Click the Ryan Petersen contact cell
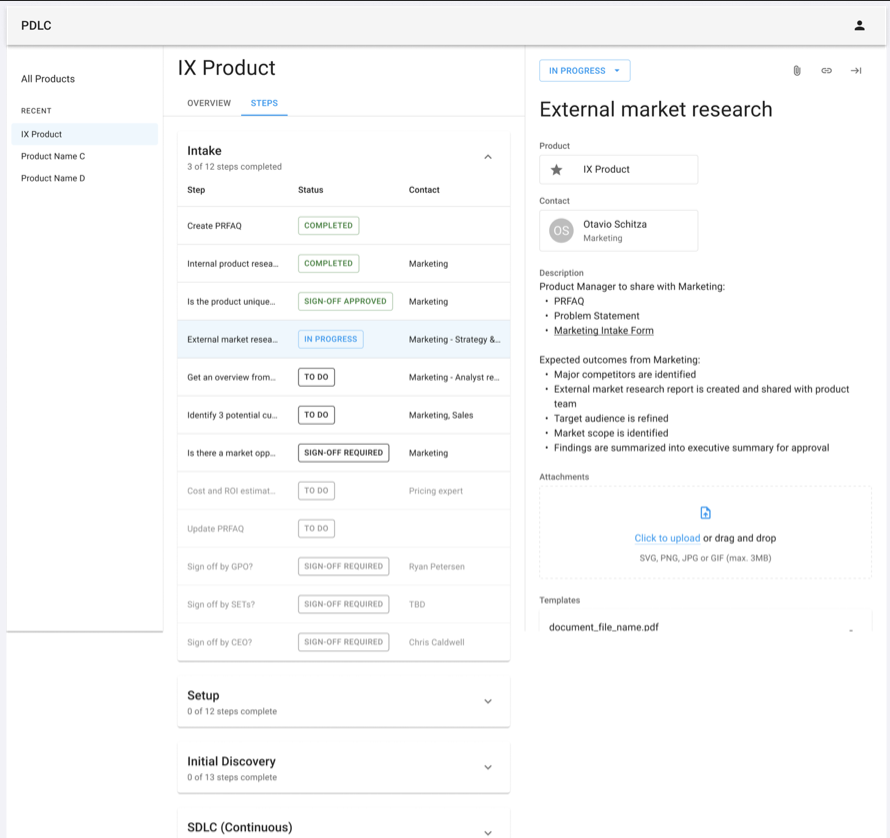The width and height of the screenshot is (890, 838). tap(436, 567)
